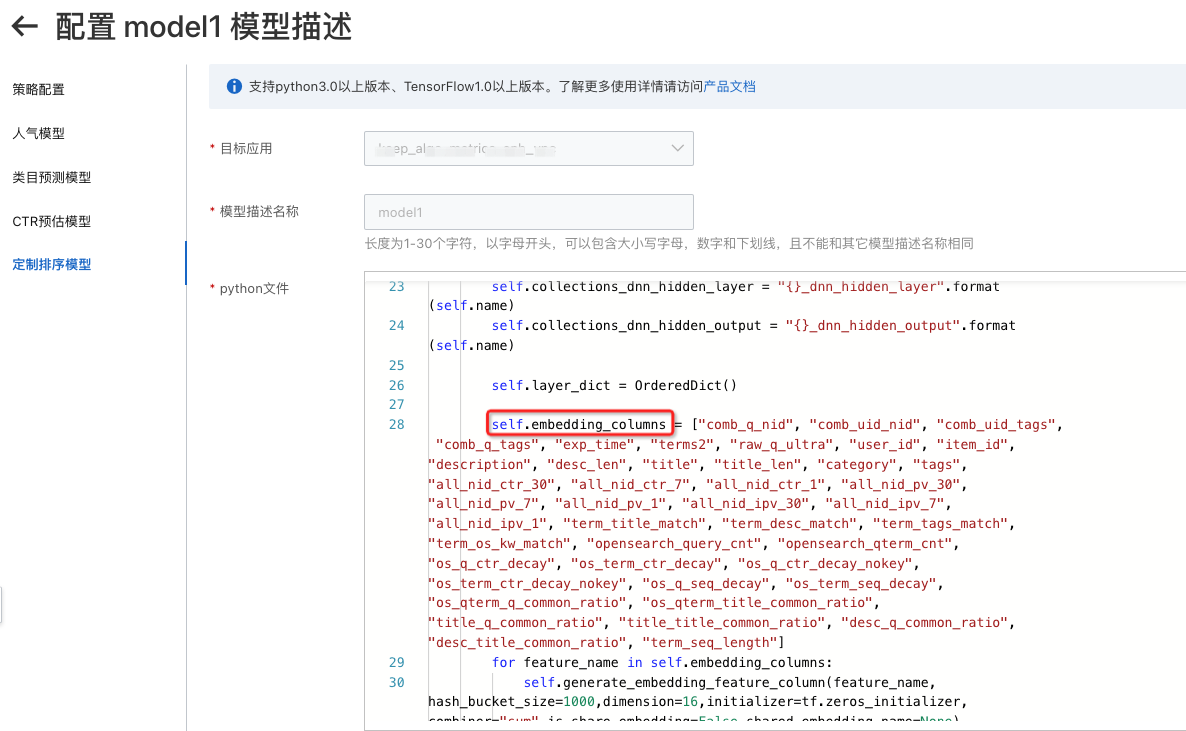Viewport: 1186px width, 731px height.
Task: Select CTR预估模型 in the sidebar
Action: tap(51, 221)
